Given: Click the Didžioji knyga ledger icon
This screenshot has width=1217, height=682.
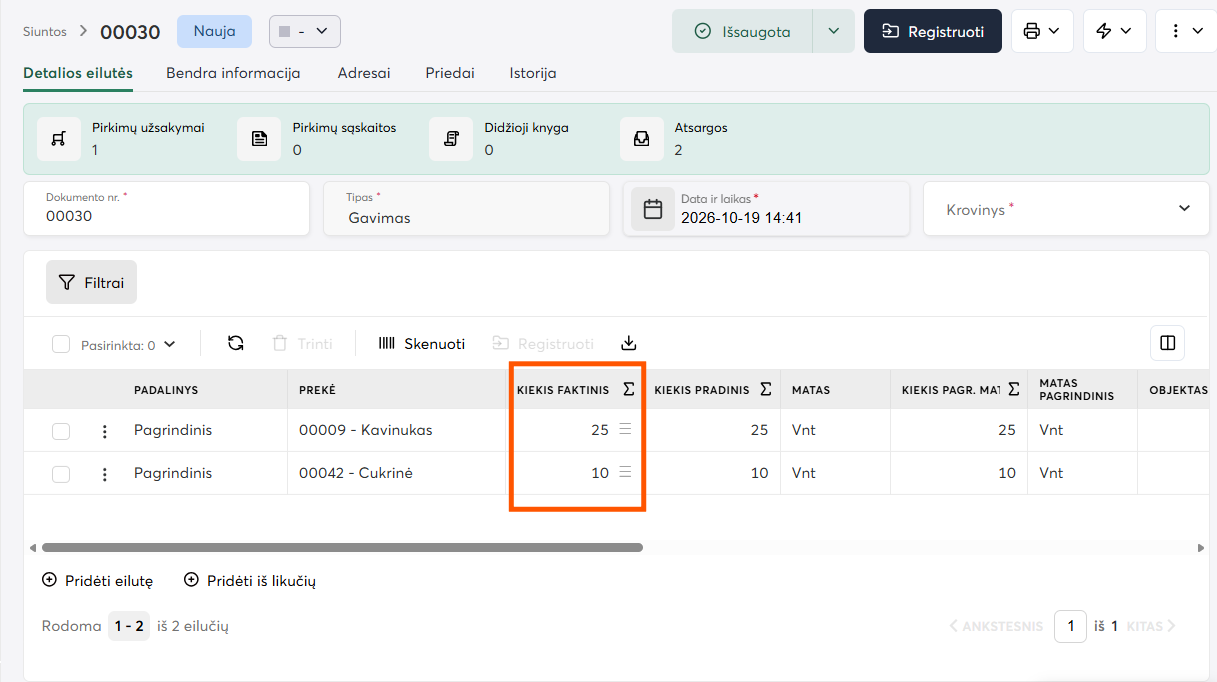Looking at the screenshot, I should click(x=451, y=139).
